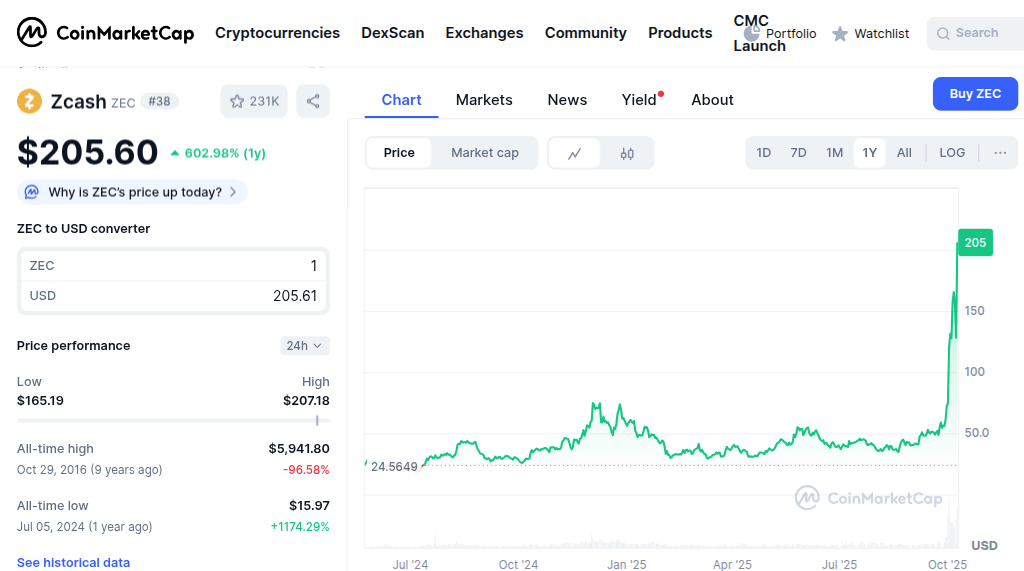Click the search magnifier icon
Viewport: 1024px width, 571px height.
coord(942,33)
